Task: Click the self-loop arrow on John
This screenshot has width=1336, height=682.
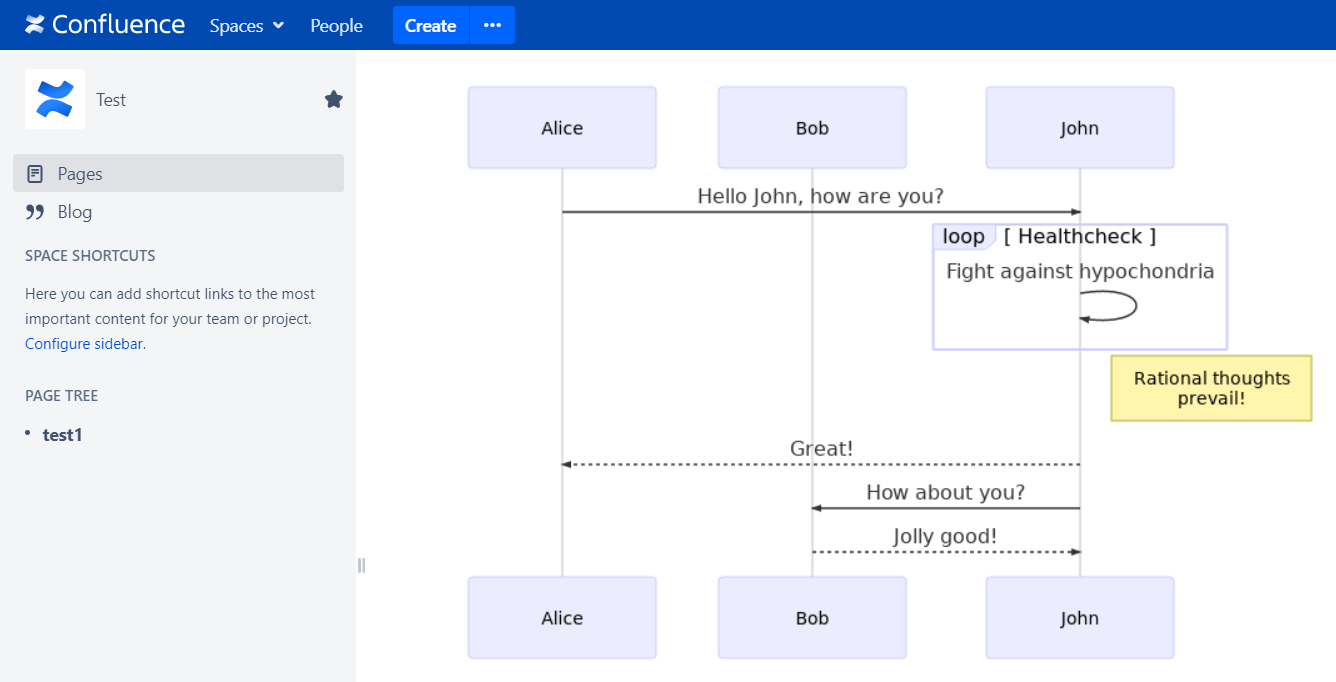Action: pyautogui.click(x=1108, y=306)
